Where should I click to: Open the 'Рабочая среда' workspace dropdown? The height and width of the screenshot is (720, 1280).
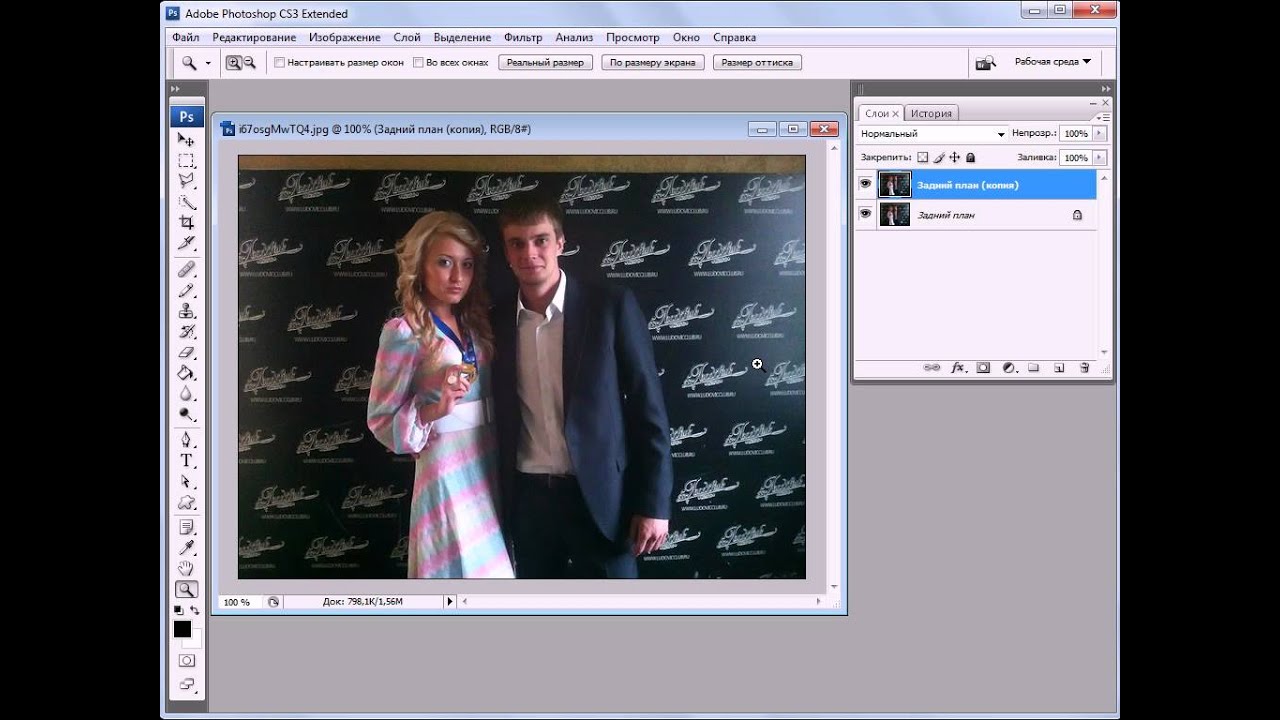click(x=1053, y=62)
